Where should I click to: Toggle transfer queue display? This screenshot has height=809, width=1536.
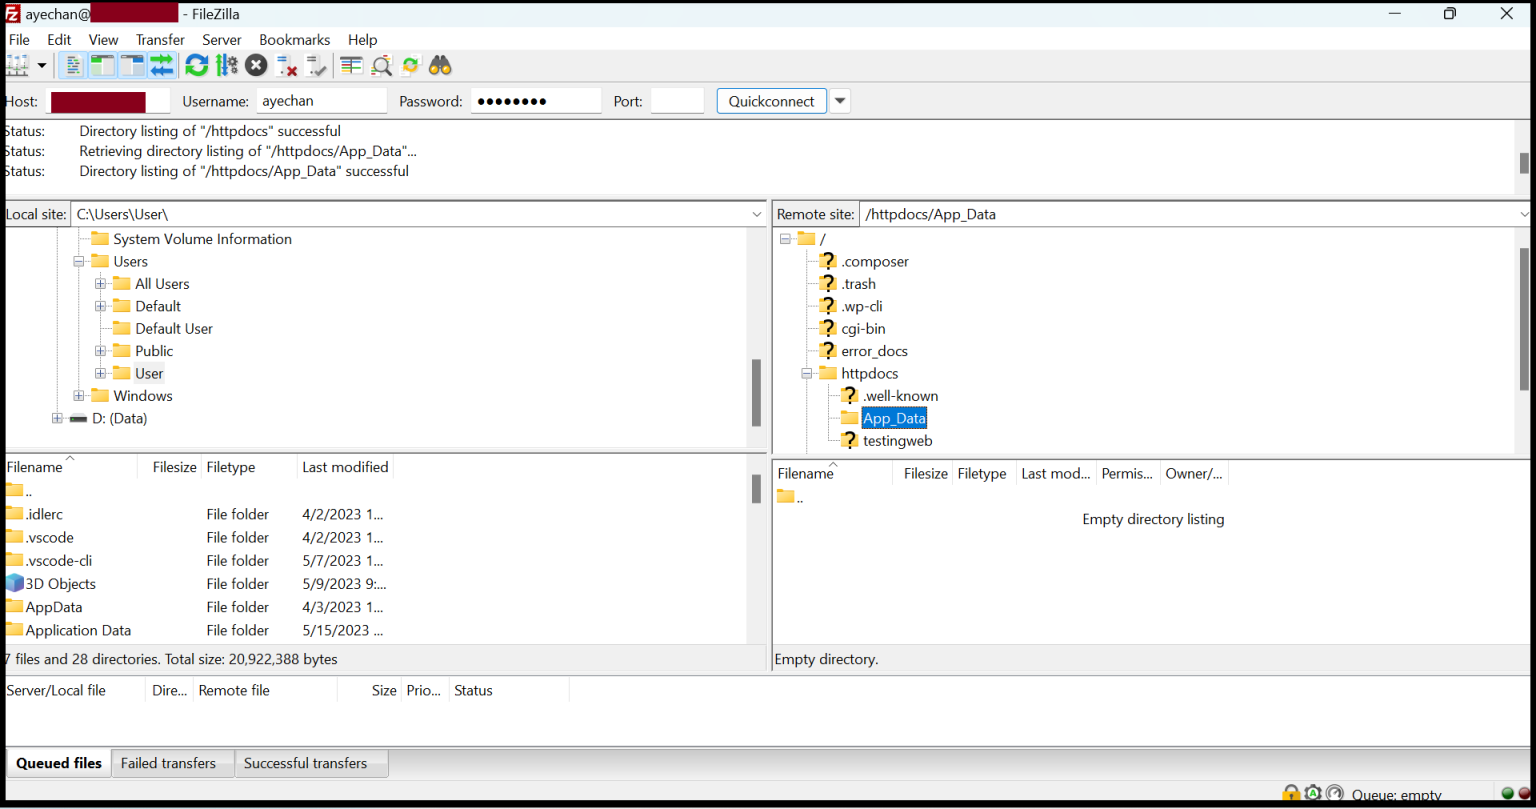point(162,66)
